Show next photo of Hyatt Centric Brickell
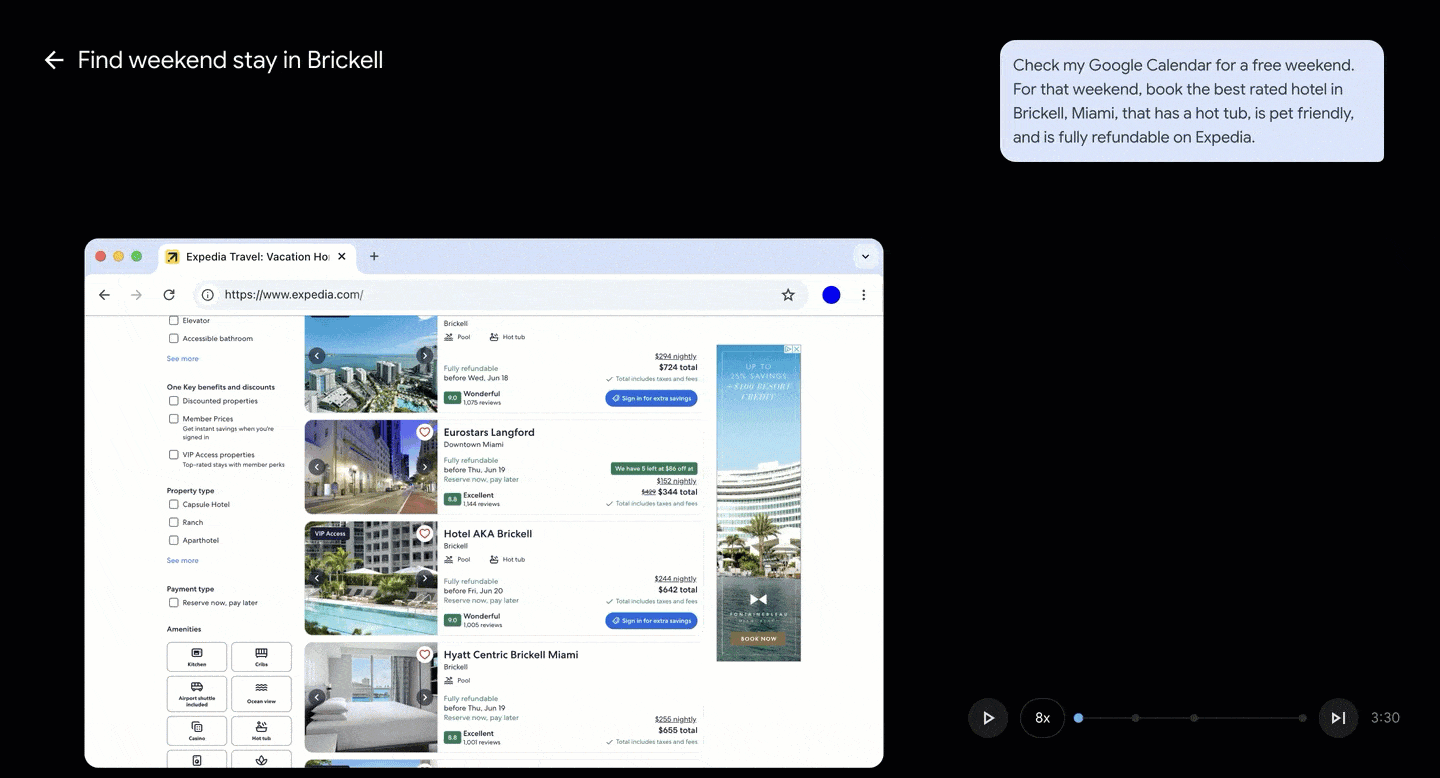 click(x=424, y=697)
